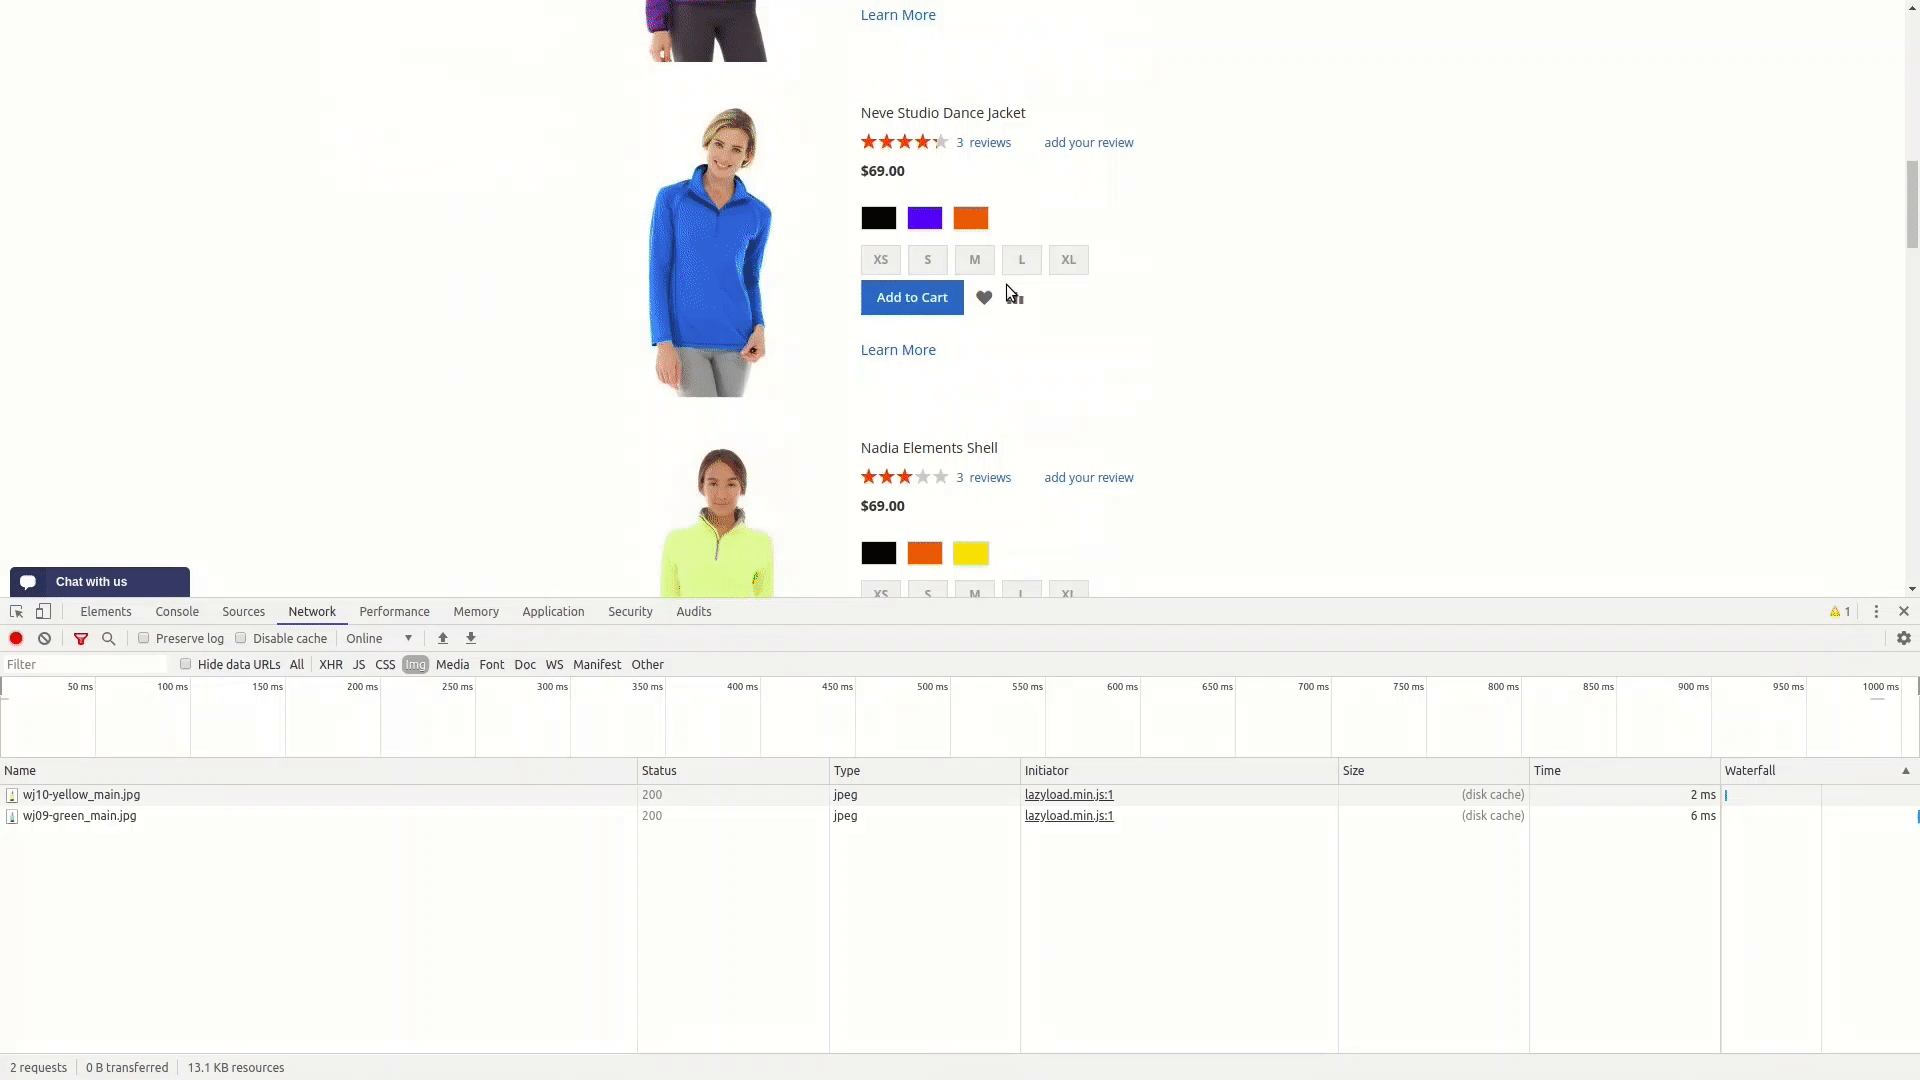Screen dimensions: 1920x1080
Task: Select the purple color swatch
Action: pos(924,218)
